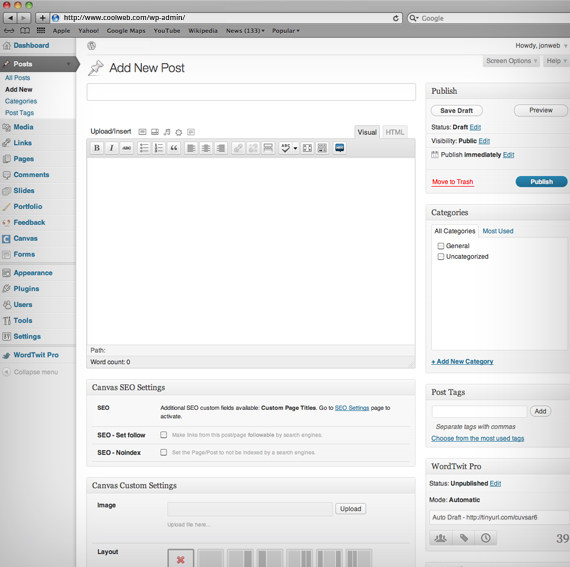
Task: Open the spellcheck language dropdown arrow
Action: pos(295,148)
